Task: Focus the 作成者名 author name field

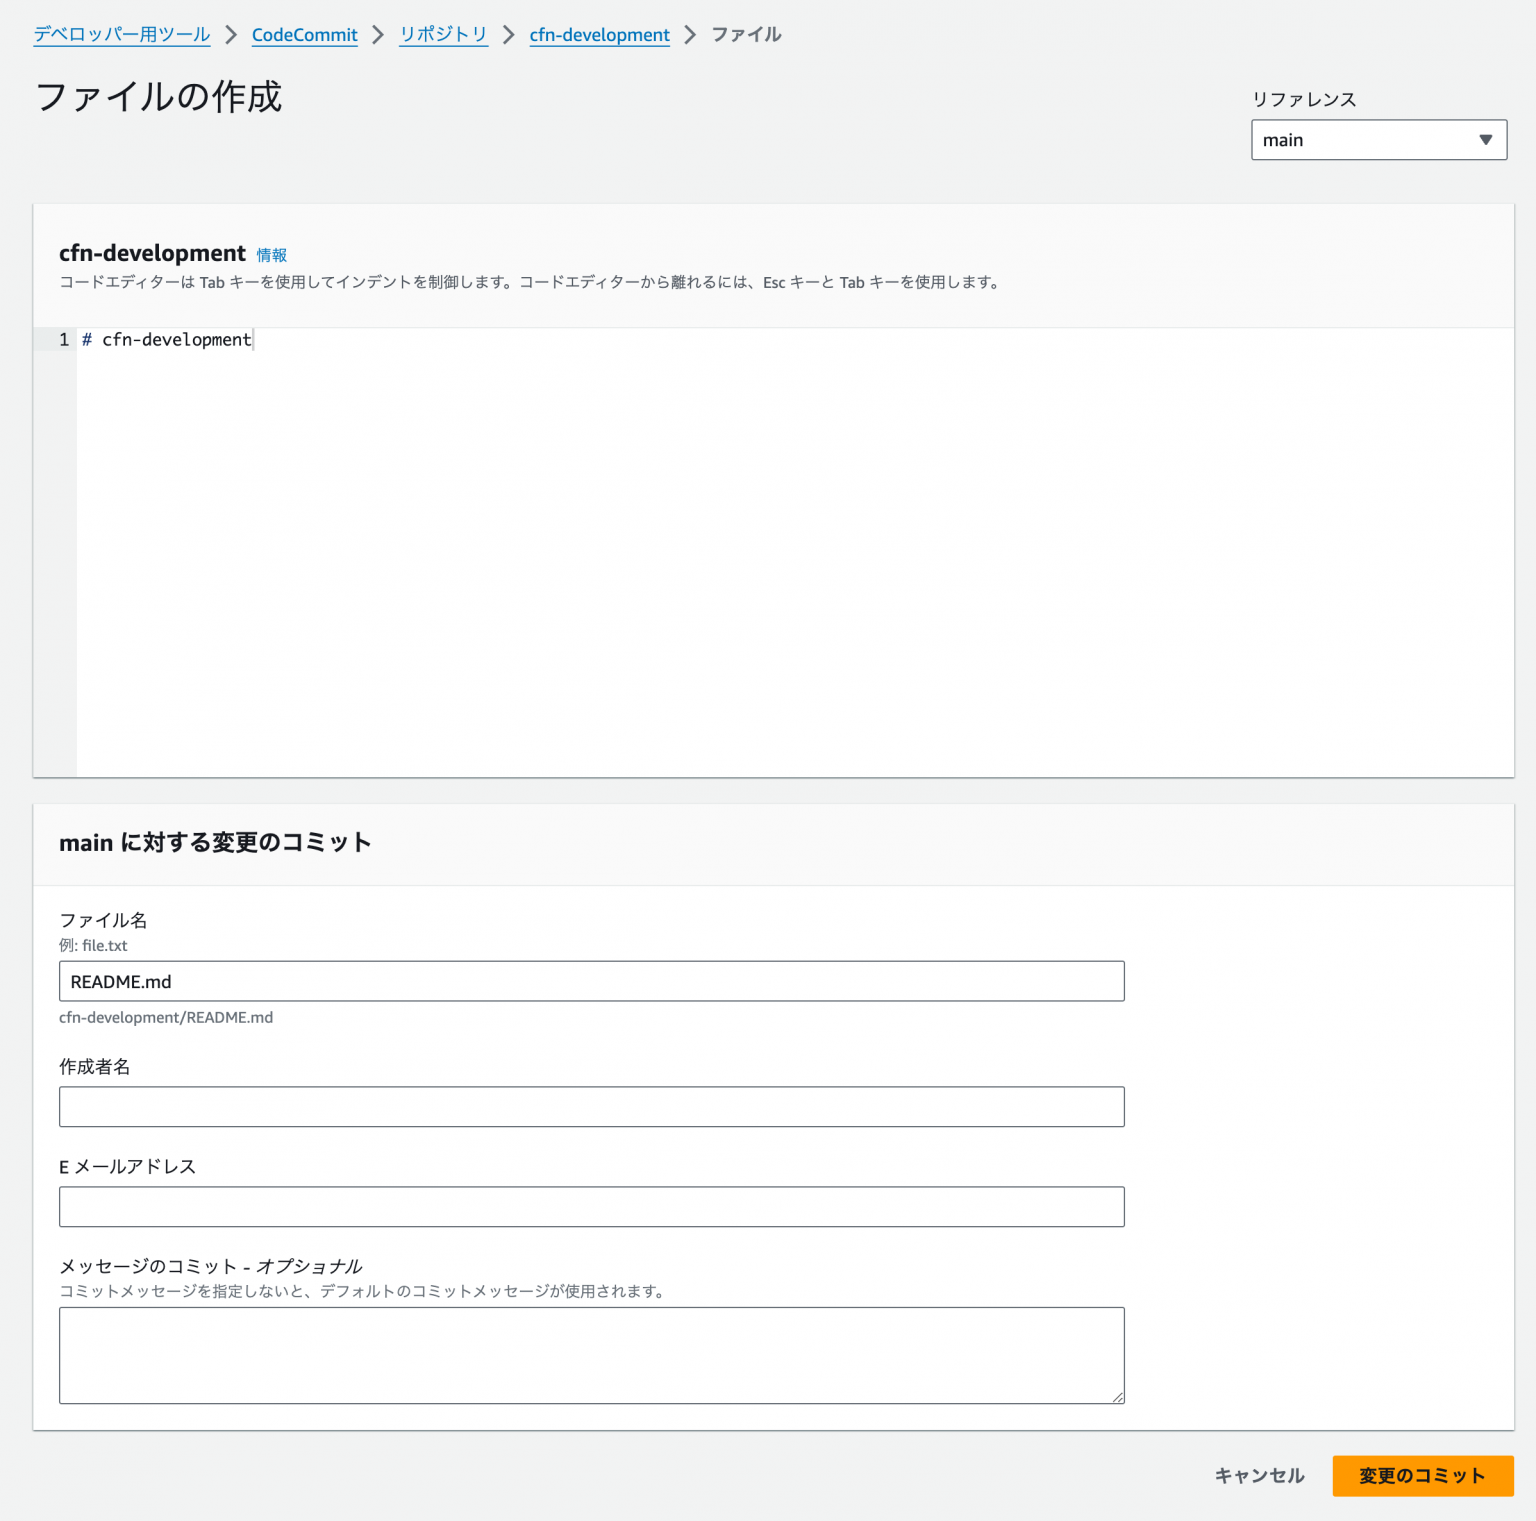Action: click(592, 1106)
